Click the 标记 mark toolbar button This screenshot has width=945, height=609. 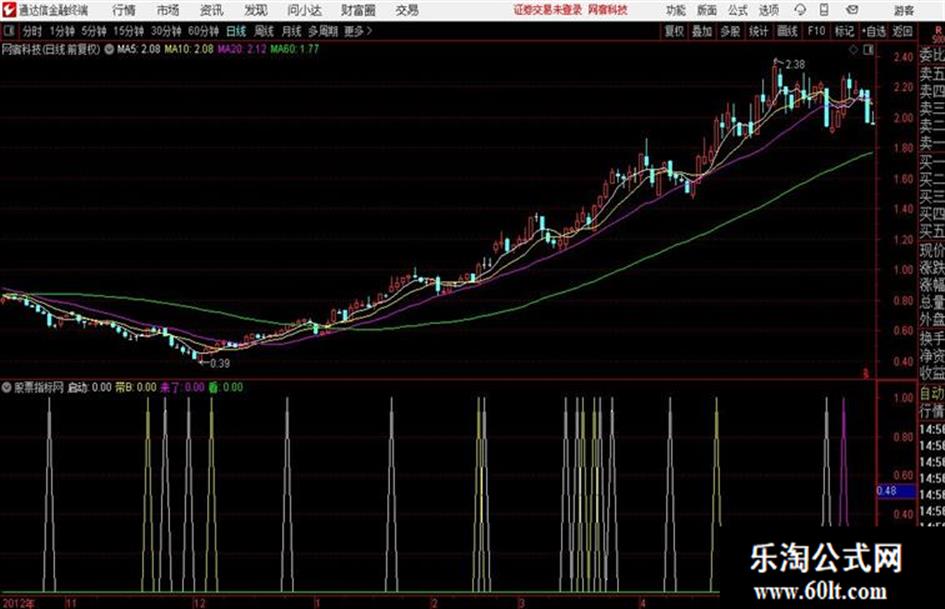pyautogui.click(x=844, y=31)
